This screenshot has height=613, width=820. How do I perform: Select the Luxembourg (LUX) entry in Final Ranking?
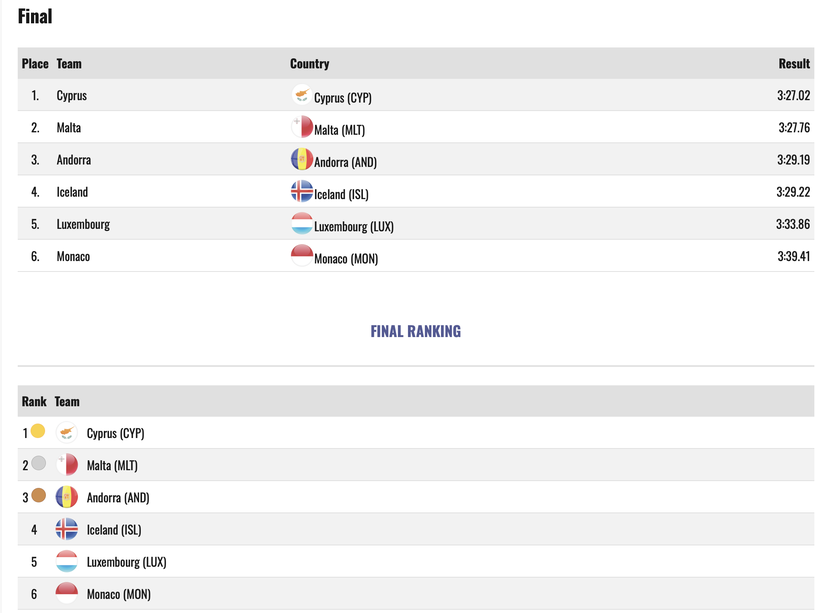(127, 562)
